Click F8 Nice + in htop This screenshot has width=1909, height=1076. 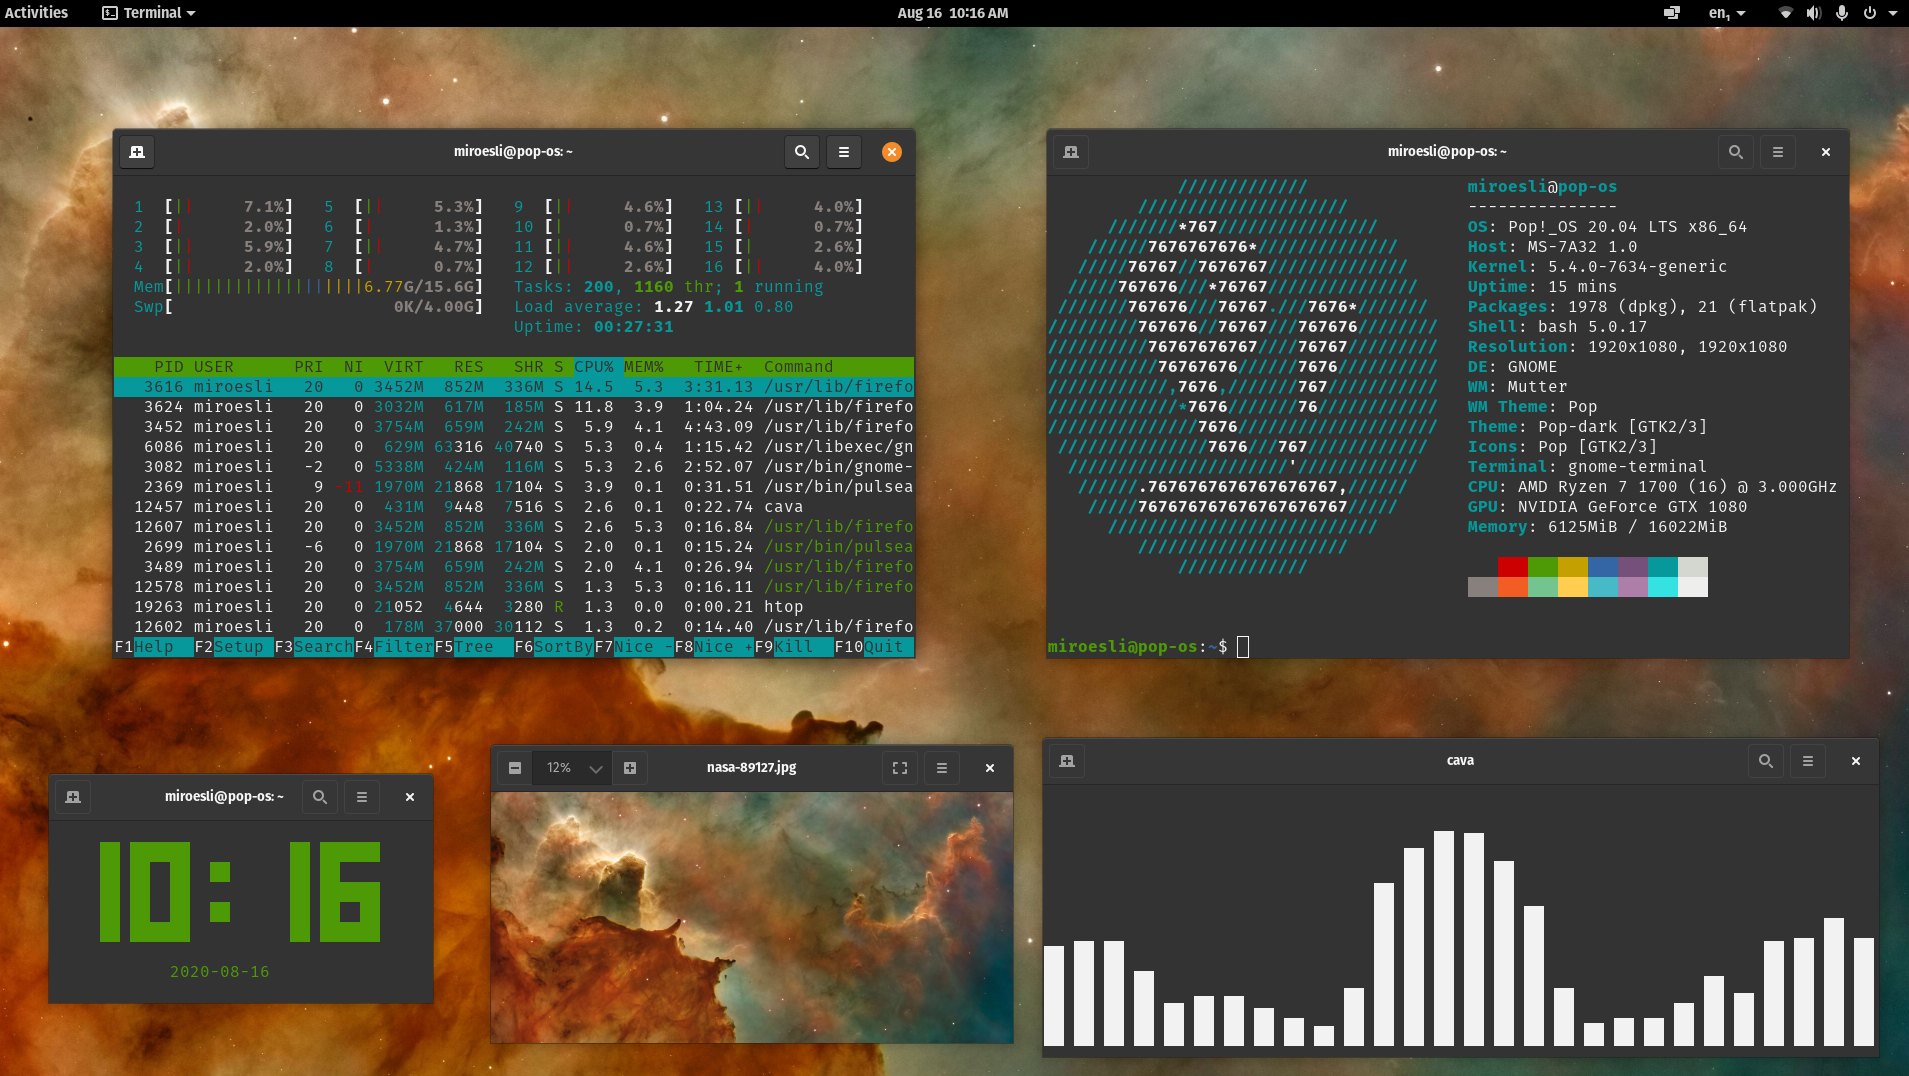pyautogui.click(x=714, y=647)
